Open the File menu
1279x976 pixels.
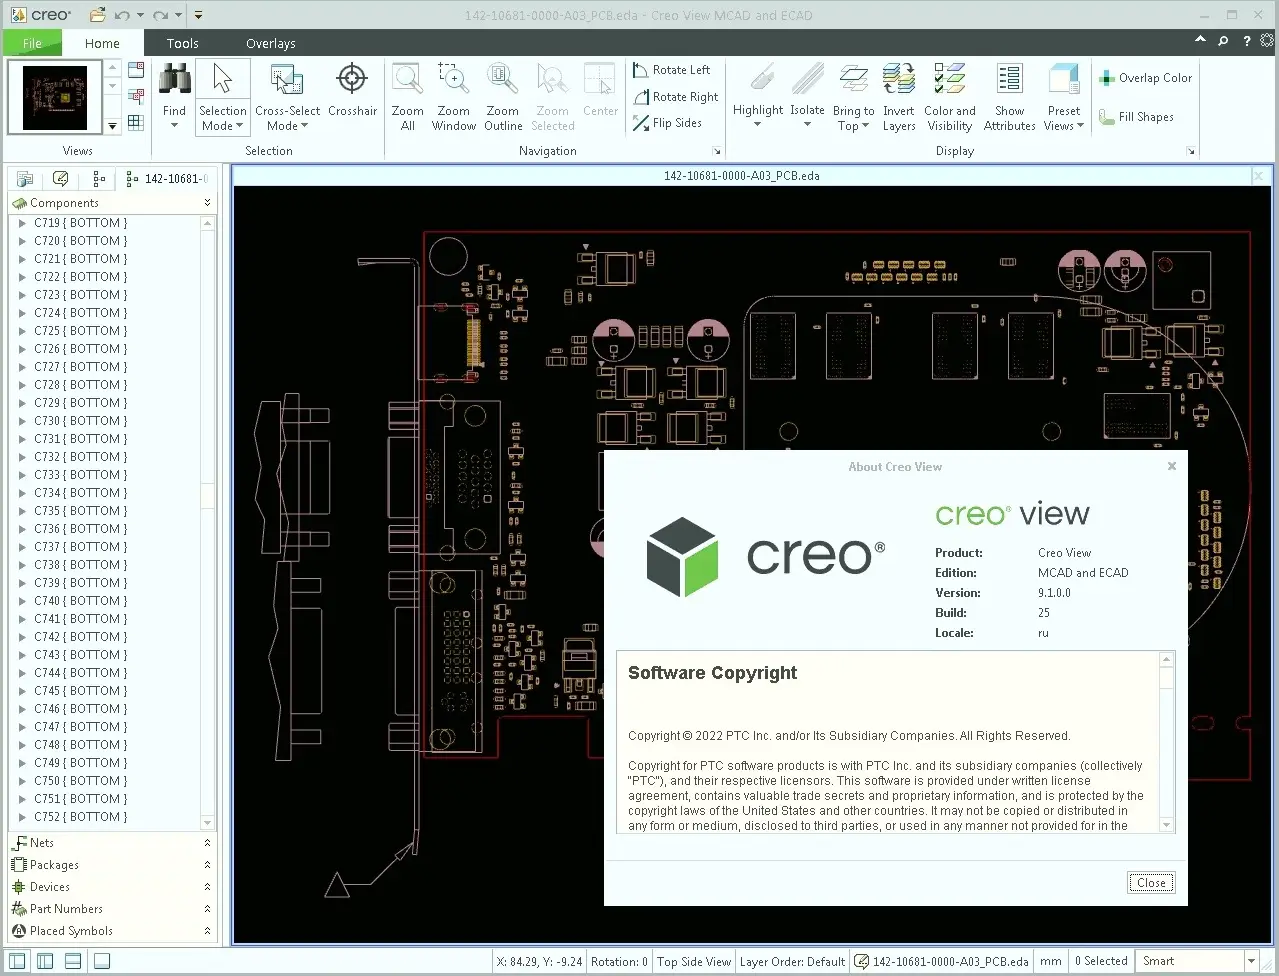pyautogui.click(x=32, y=43)
